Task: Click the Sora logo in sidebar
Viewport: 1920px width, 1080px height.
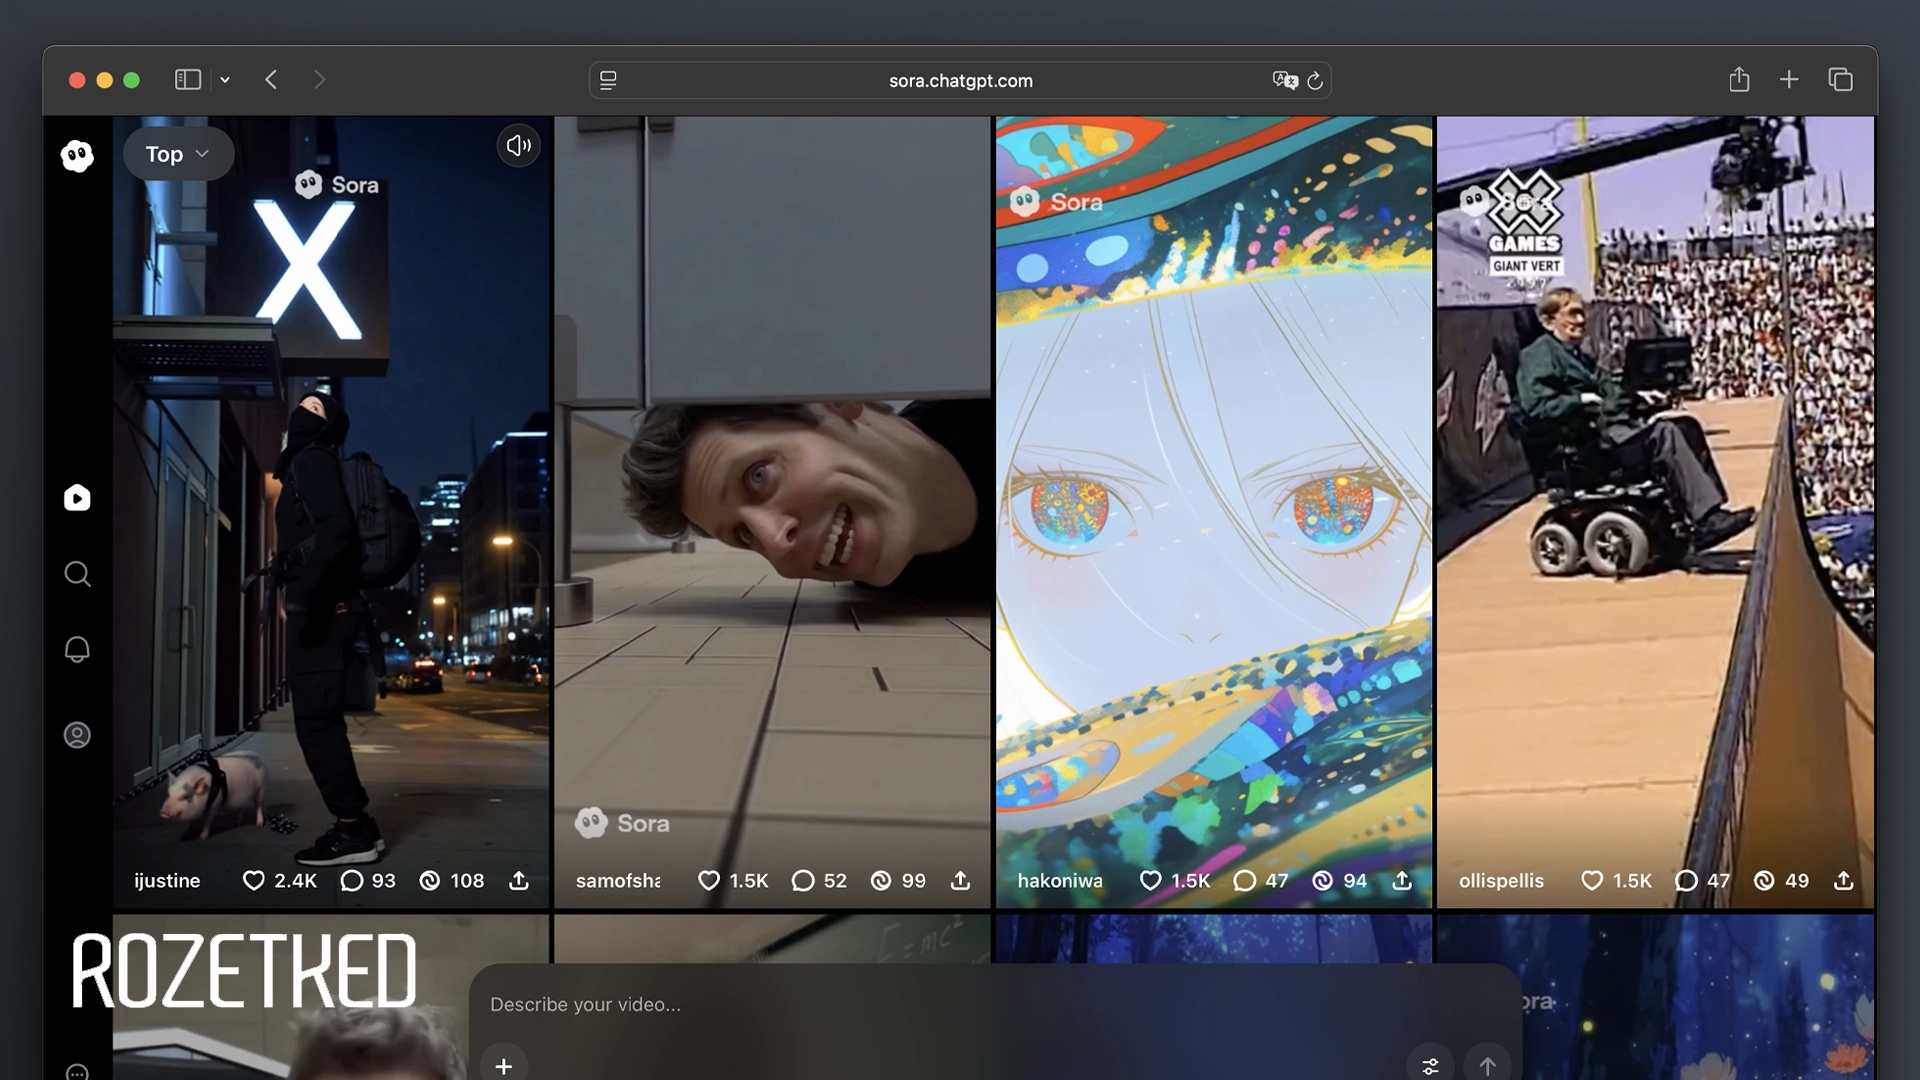Action: (77, 156)
